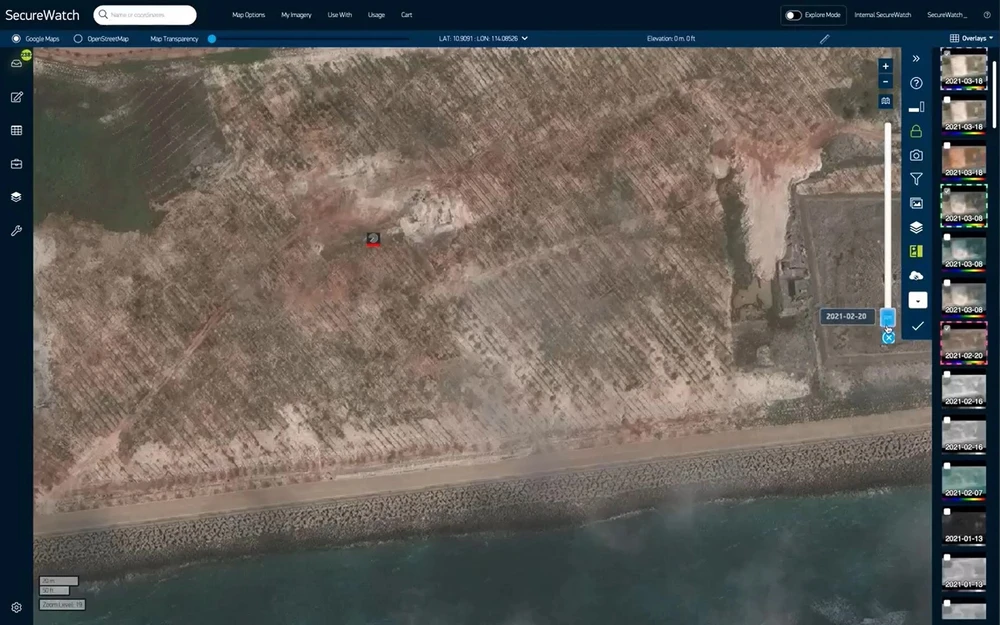Expand the coordinates LAT LON dropdown

click(x=524, y=39)
